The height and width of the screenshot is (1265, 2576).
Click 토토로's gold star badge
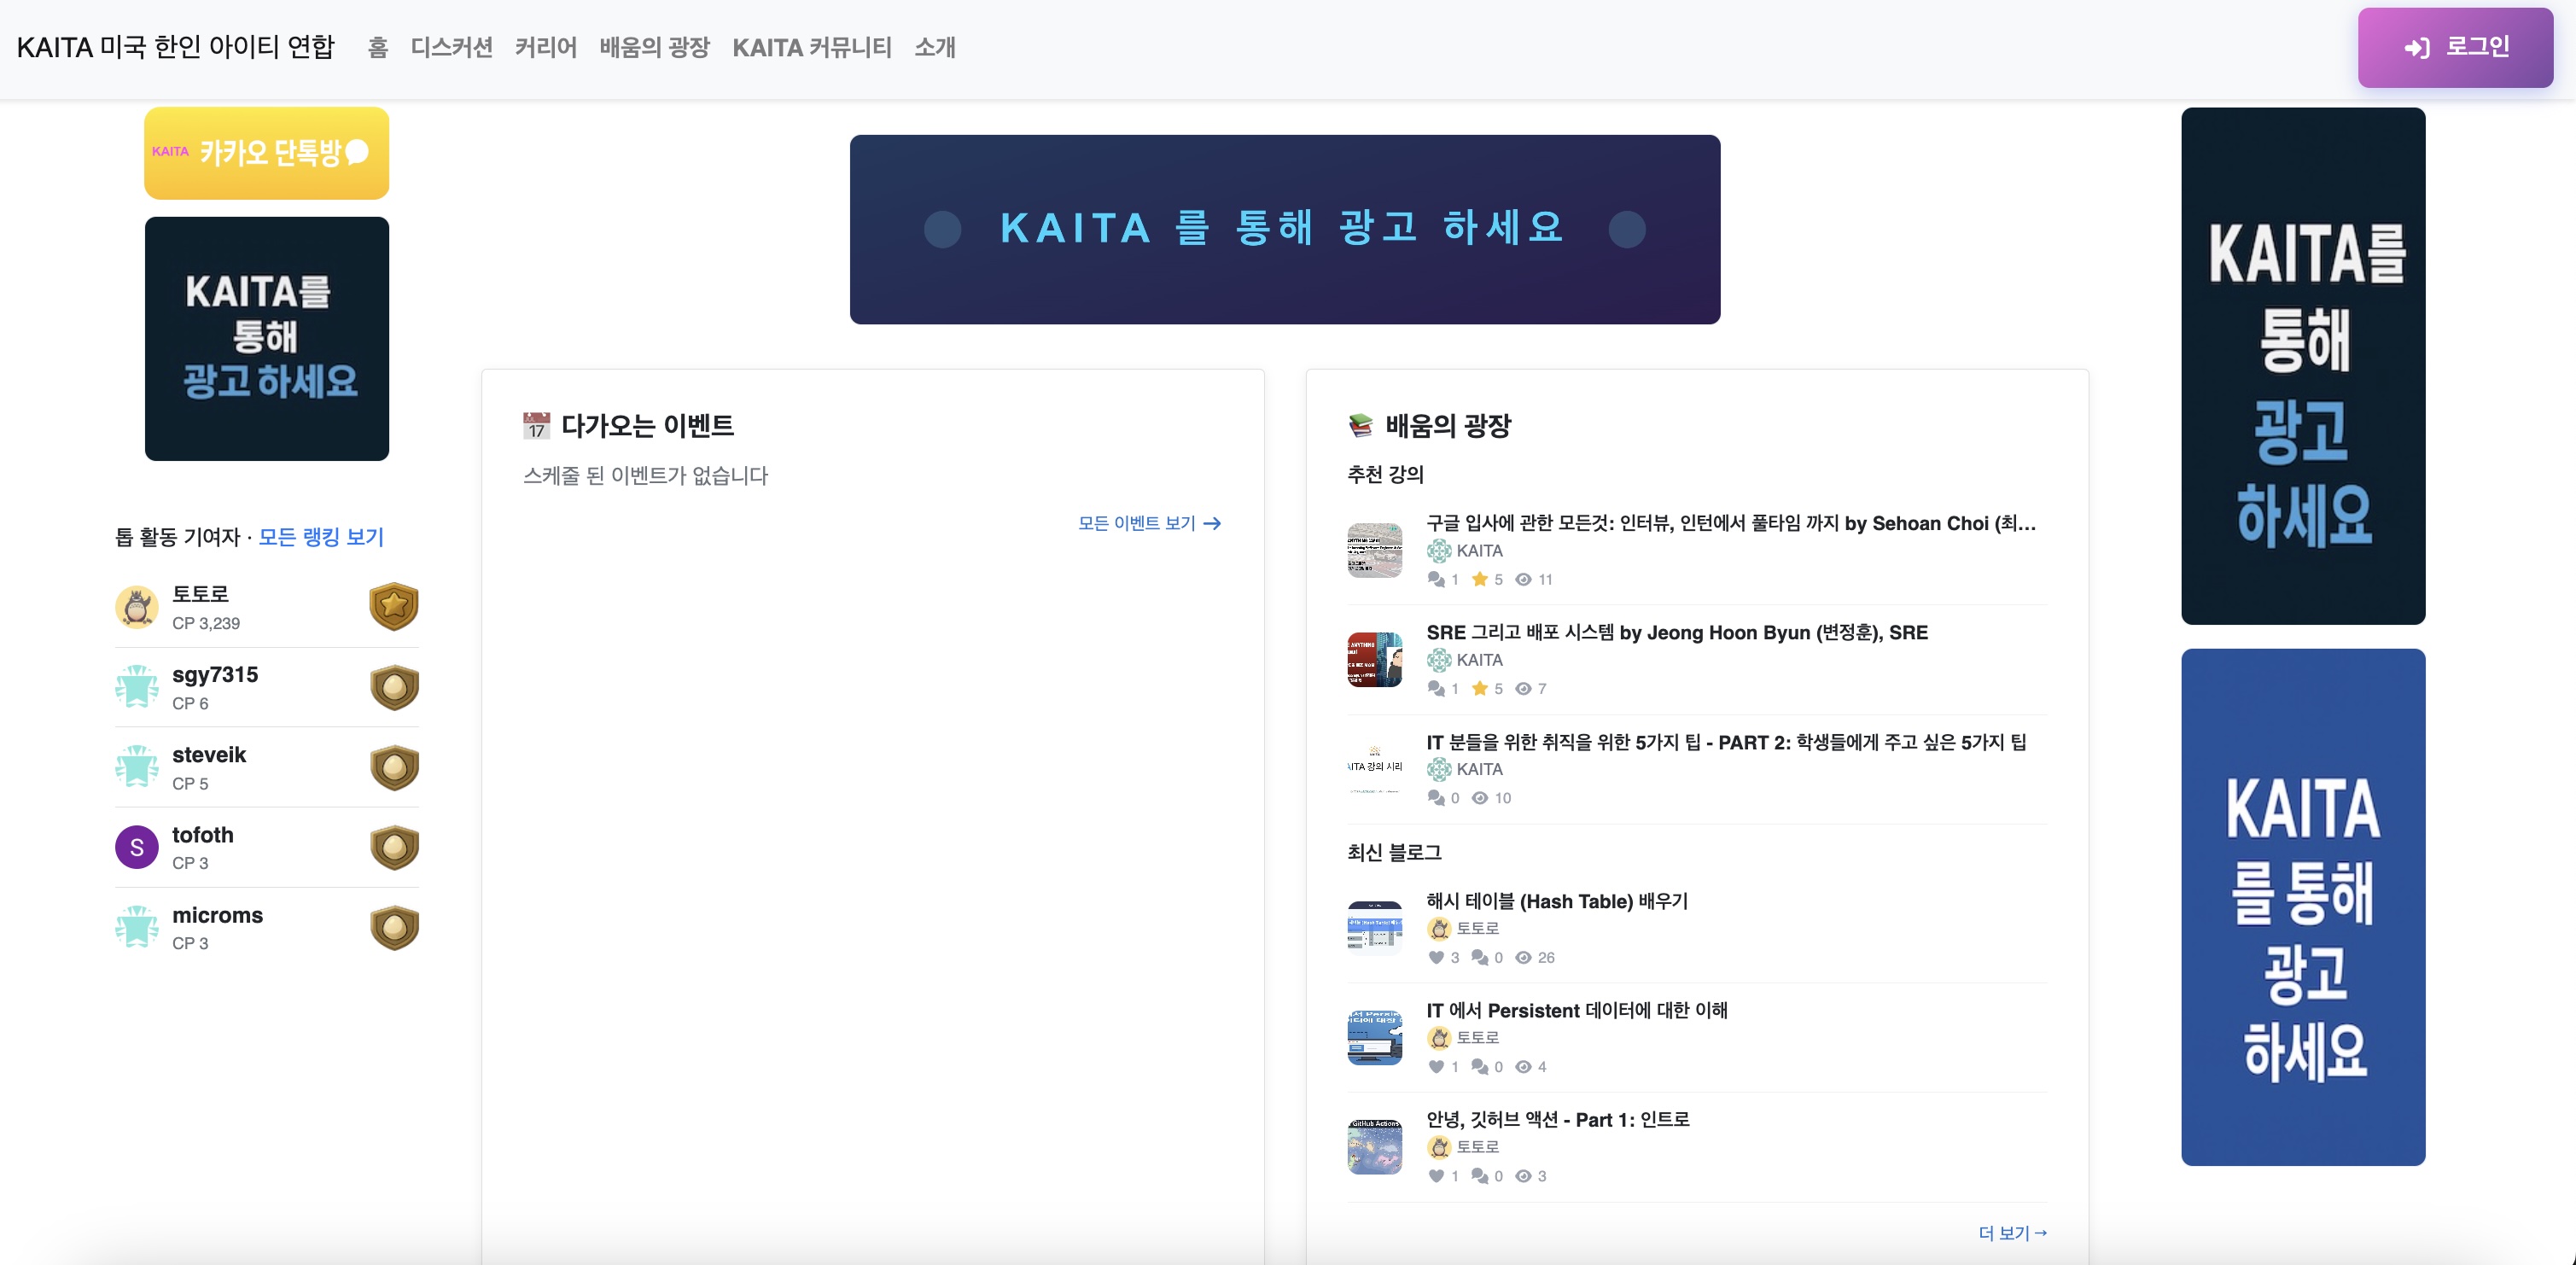click(x=394, y=606)
